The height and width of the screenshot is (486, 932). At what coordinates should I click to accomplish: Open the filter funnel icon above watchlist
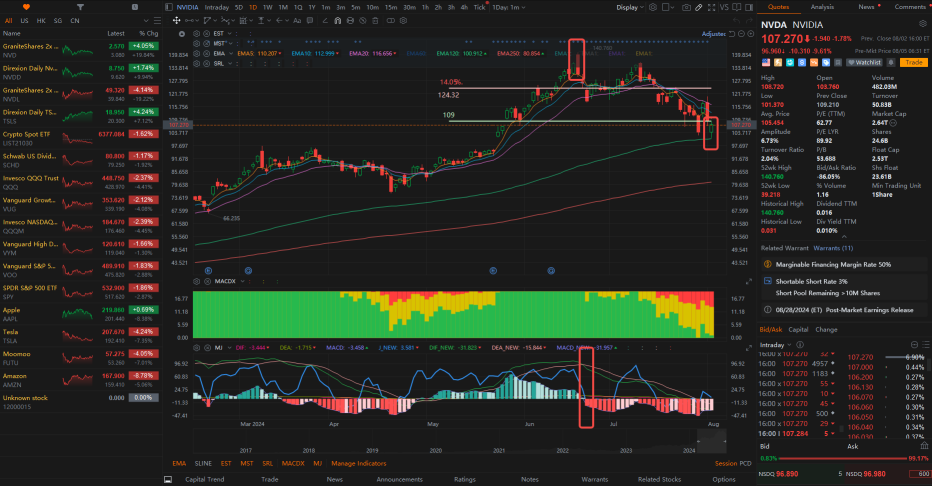[80, 7]
